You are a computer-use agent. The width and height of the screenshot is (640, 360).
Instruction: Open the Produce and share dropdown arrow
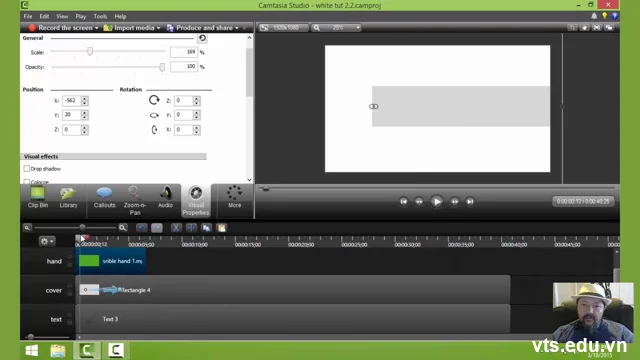237,28
